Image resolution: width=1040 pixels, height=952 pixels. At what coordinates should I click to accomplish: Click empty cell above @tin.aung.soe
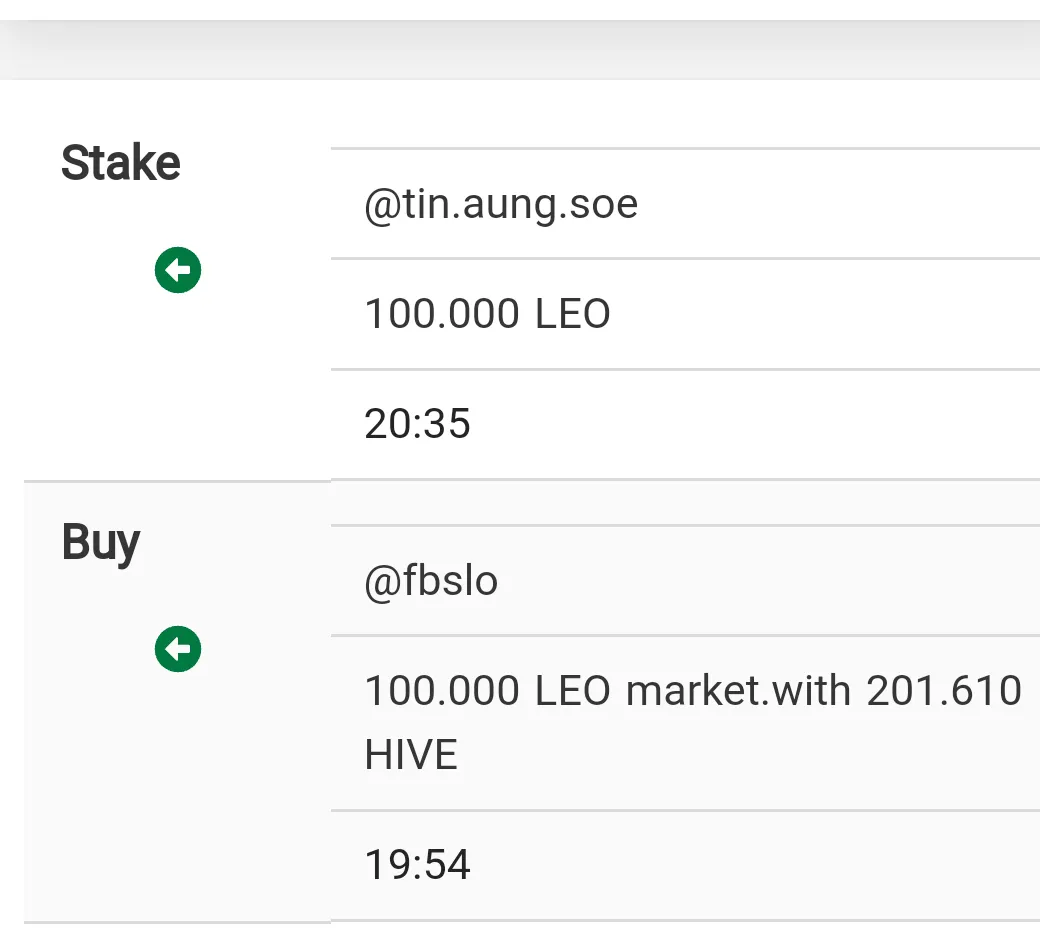point(685,115)
